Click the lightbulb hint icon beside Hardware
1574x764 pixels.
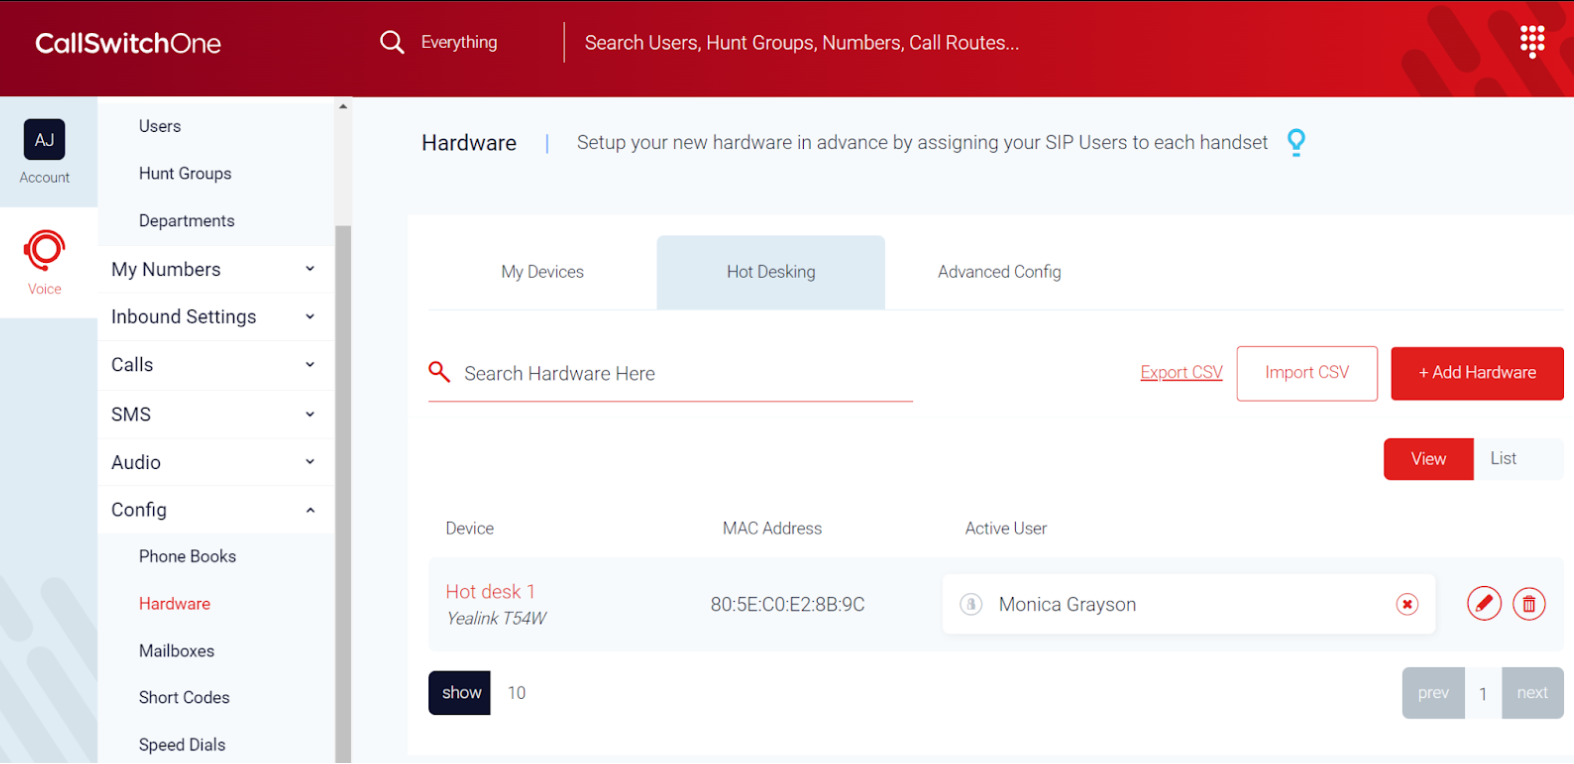(1296, 143)
